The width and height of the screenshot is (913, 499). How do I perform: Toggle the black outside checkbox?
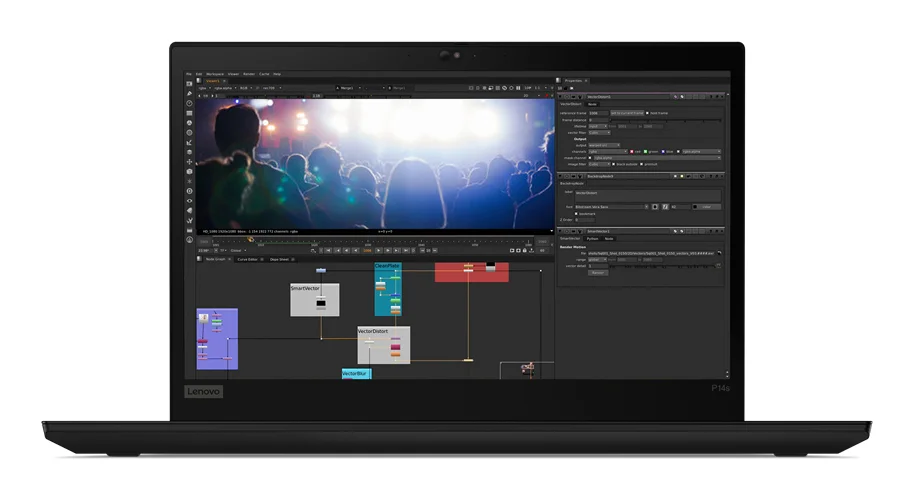click(x=614, y=164)
